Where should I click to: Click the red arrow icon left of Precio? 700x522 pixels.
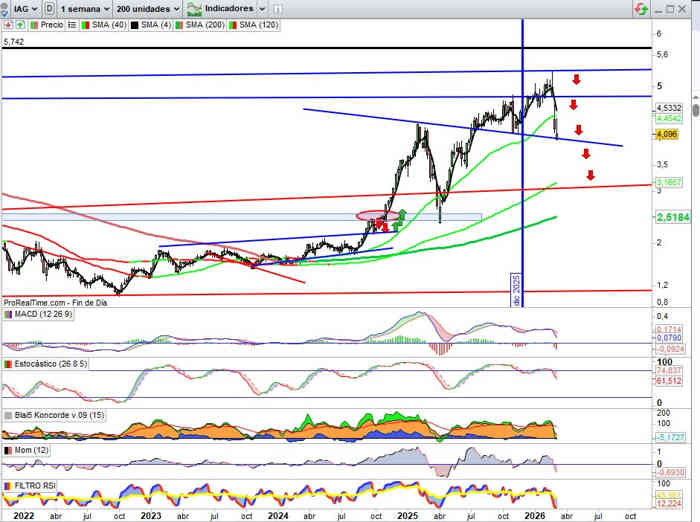9,25
